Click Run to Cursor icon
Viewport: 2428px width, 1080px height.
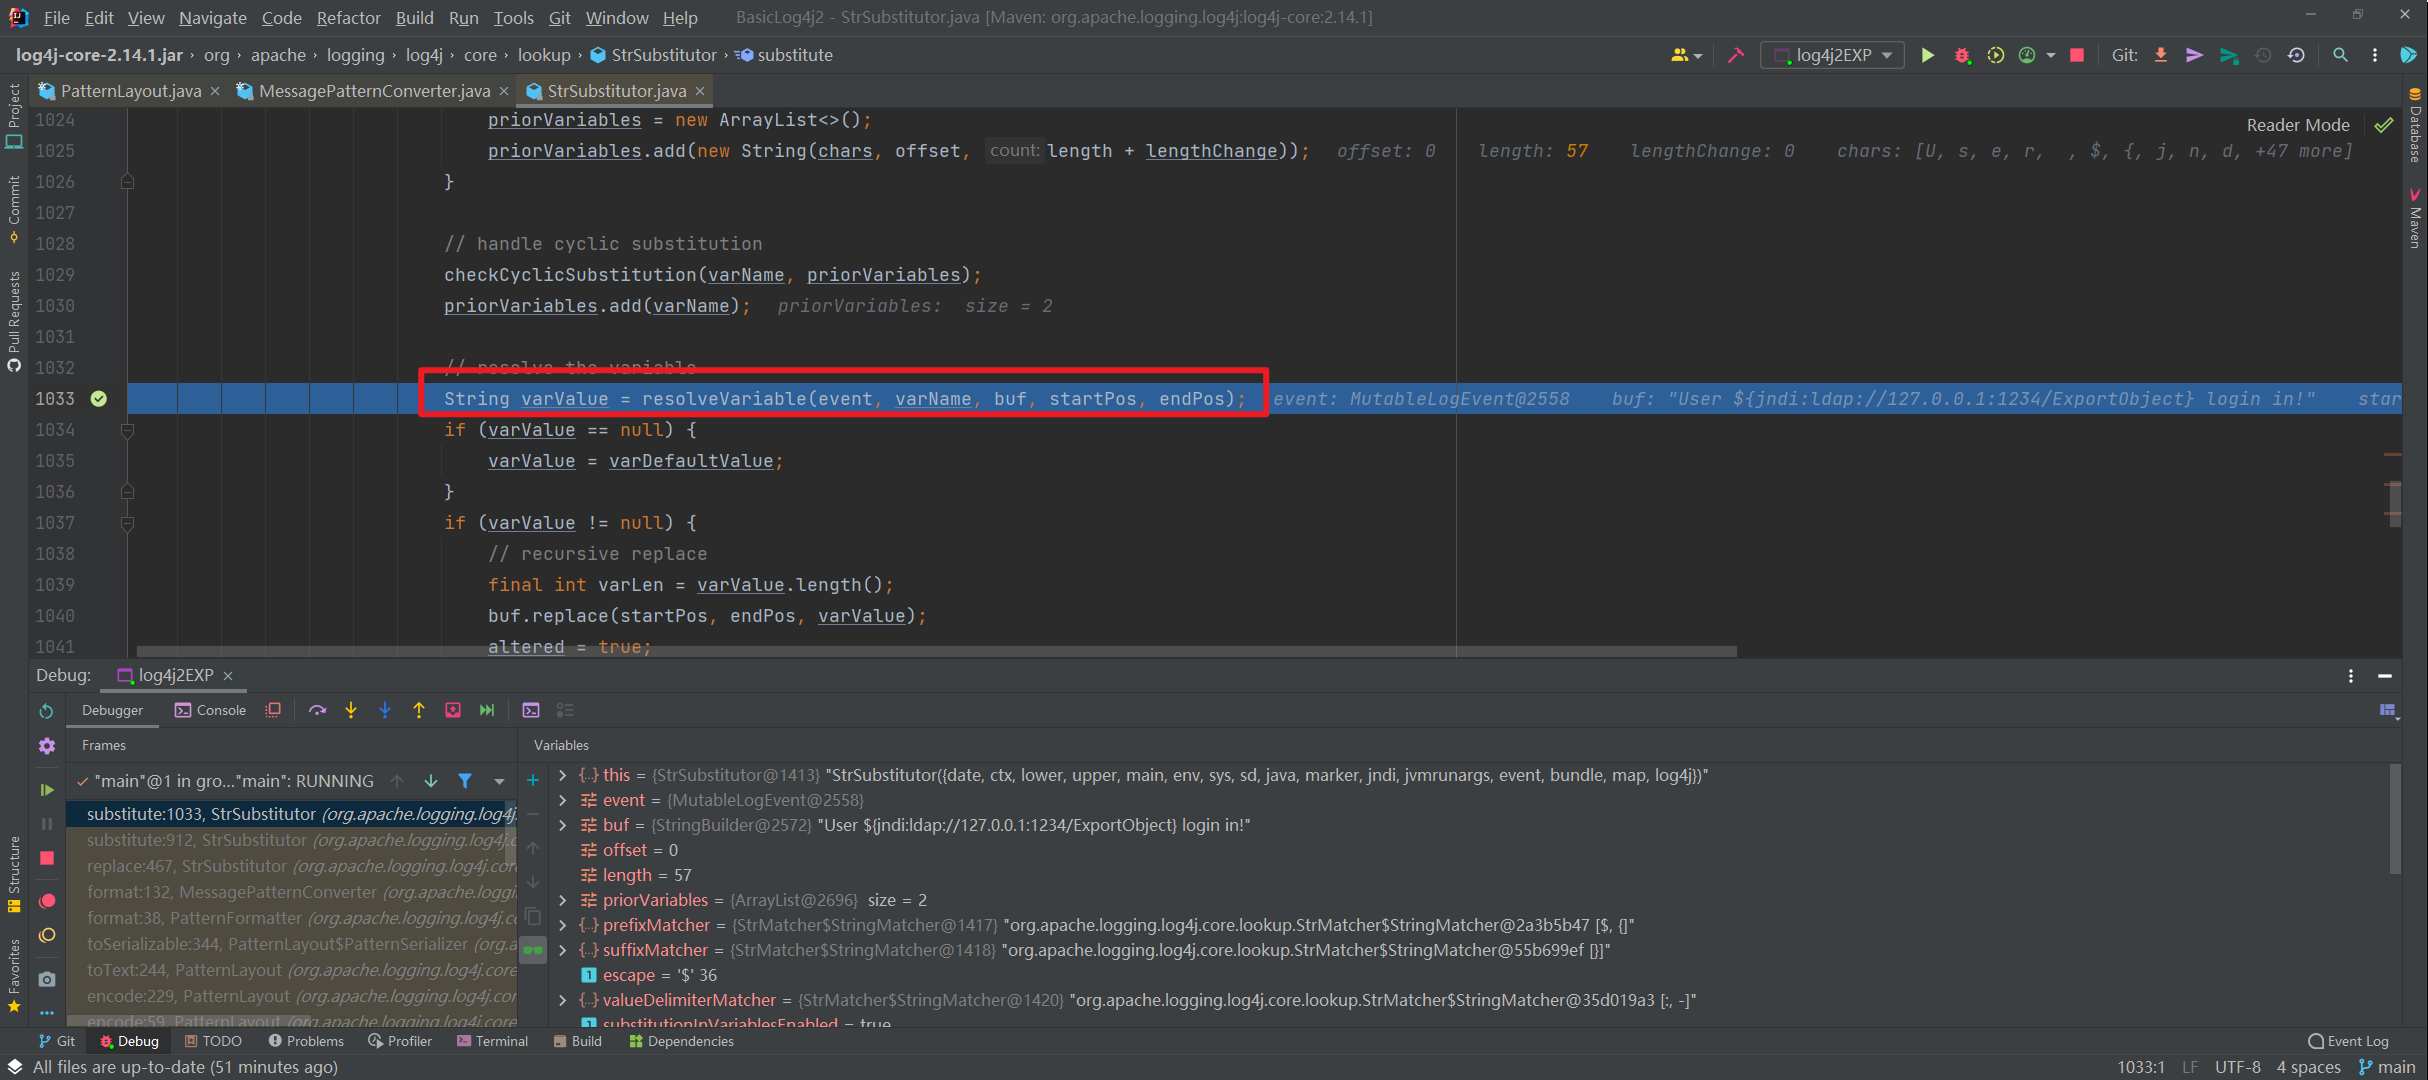[486, 710]
